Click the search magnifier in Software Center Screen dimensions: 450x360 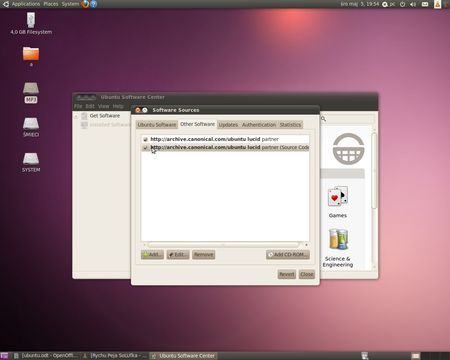323,119
